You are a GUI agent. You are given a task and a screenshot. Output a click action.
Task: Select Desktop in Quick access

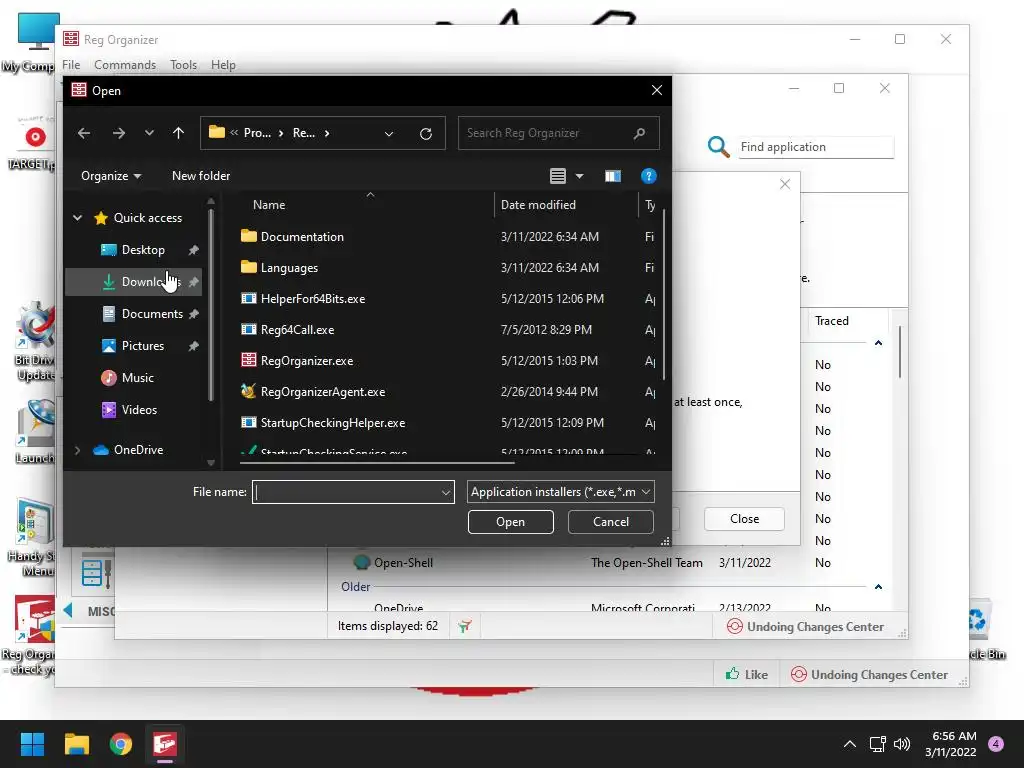[143, 249]
